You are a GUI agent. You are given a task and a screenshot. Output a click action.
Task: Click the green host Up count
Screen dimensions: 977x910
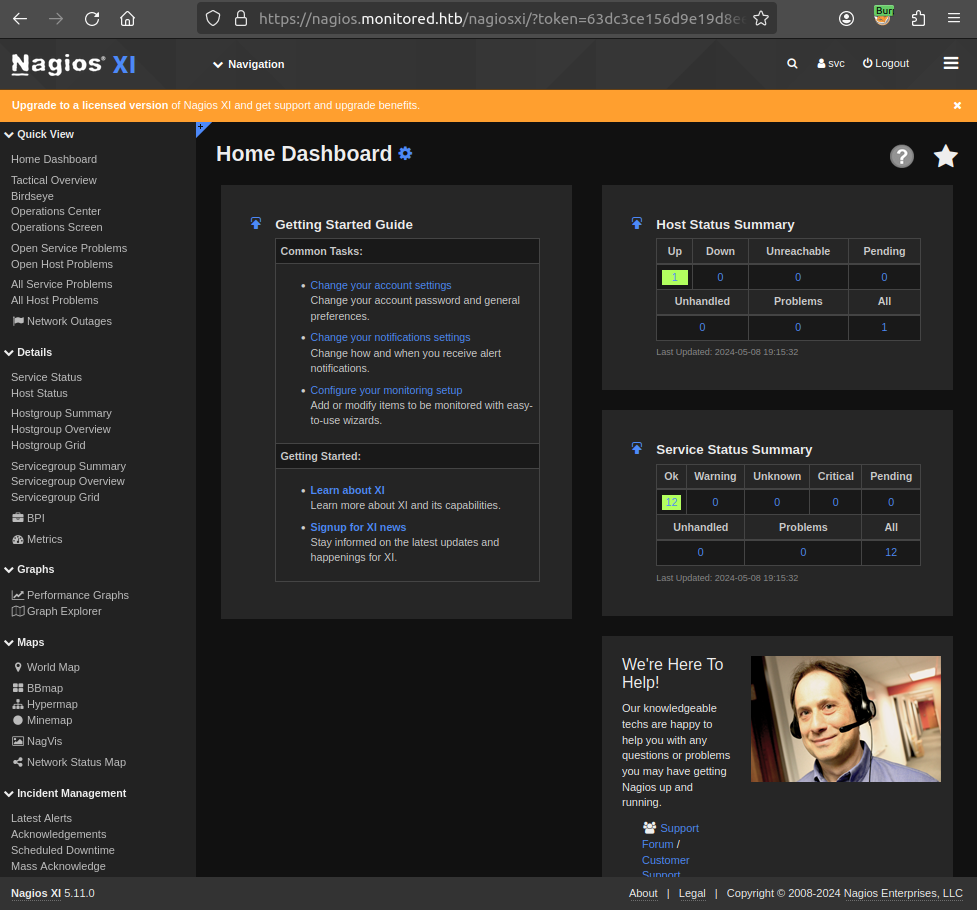tap(675, 277)
